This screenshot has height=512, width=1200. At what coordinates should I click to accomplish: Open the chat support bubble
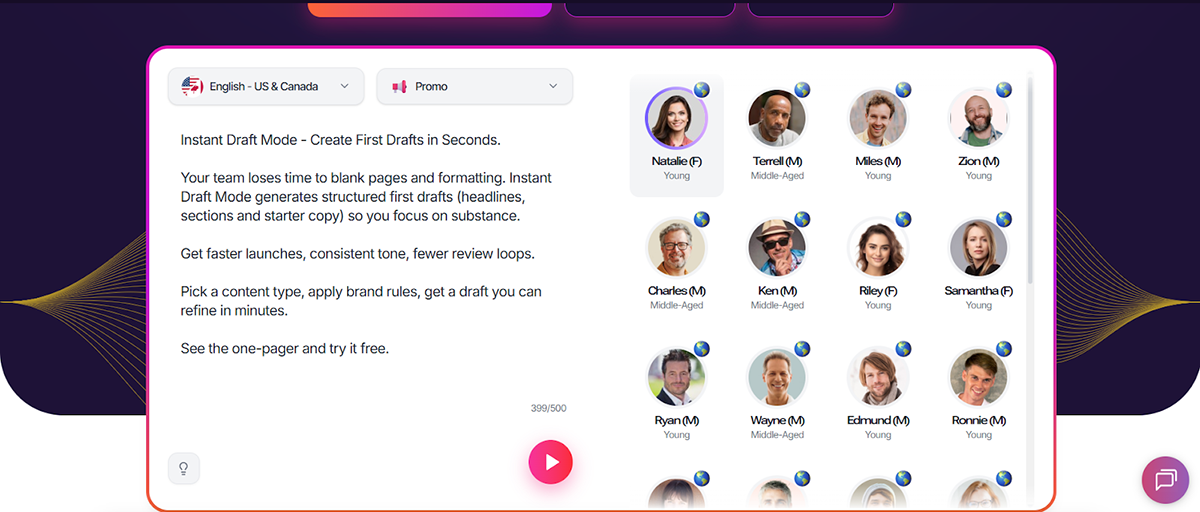pos(1165,480)
